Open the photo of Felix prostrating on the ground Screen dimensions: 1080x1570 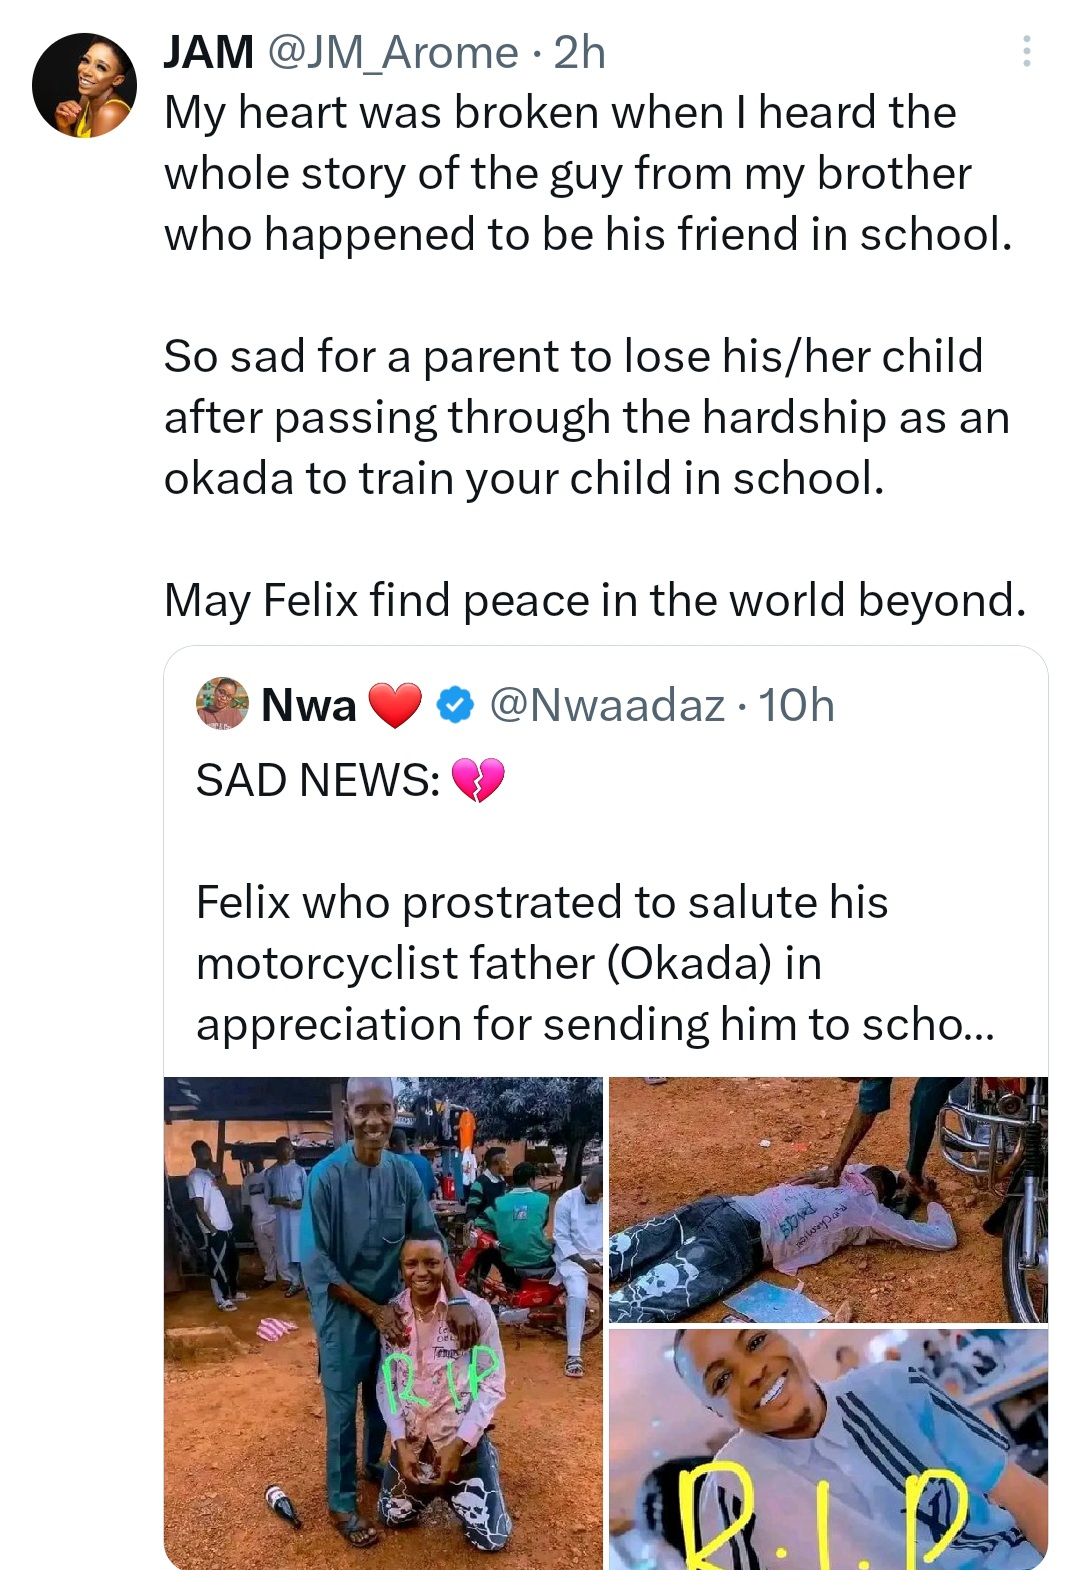(828, 1199)
